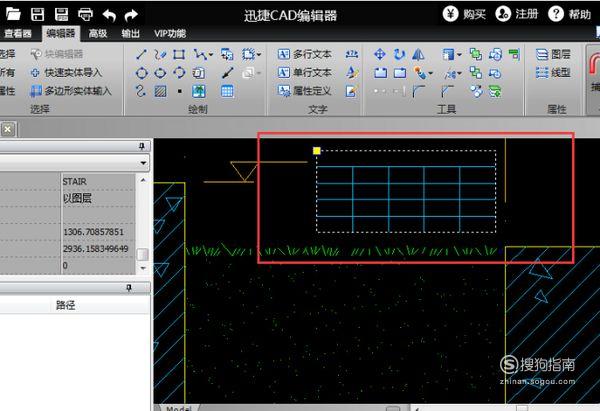Print the drawing with the printer icon
This screenshot has width=600, height=411.
point(85,15)
